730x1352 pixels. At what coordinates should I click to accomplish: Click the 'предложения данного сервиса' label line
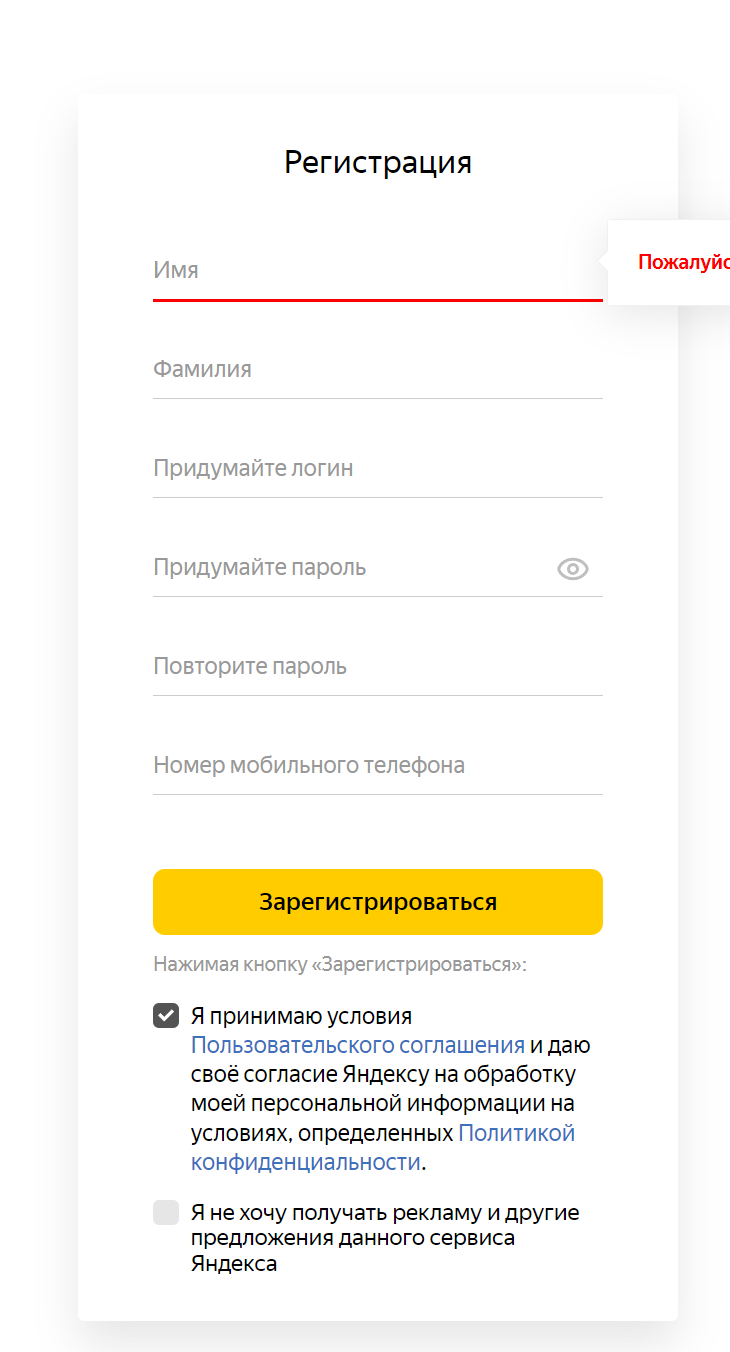point(353,1238)
